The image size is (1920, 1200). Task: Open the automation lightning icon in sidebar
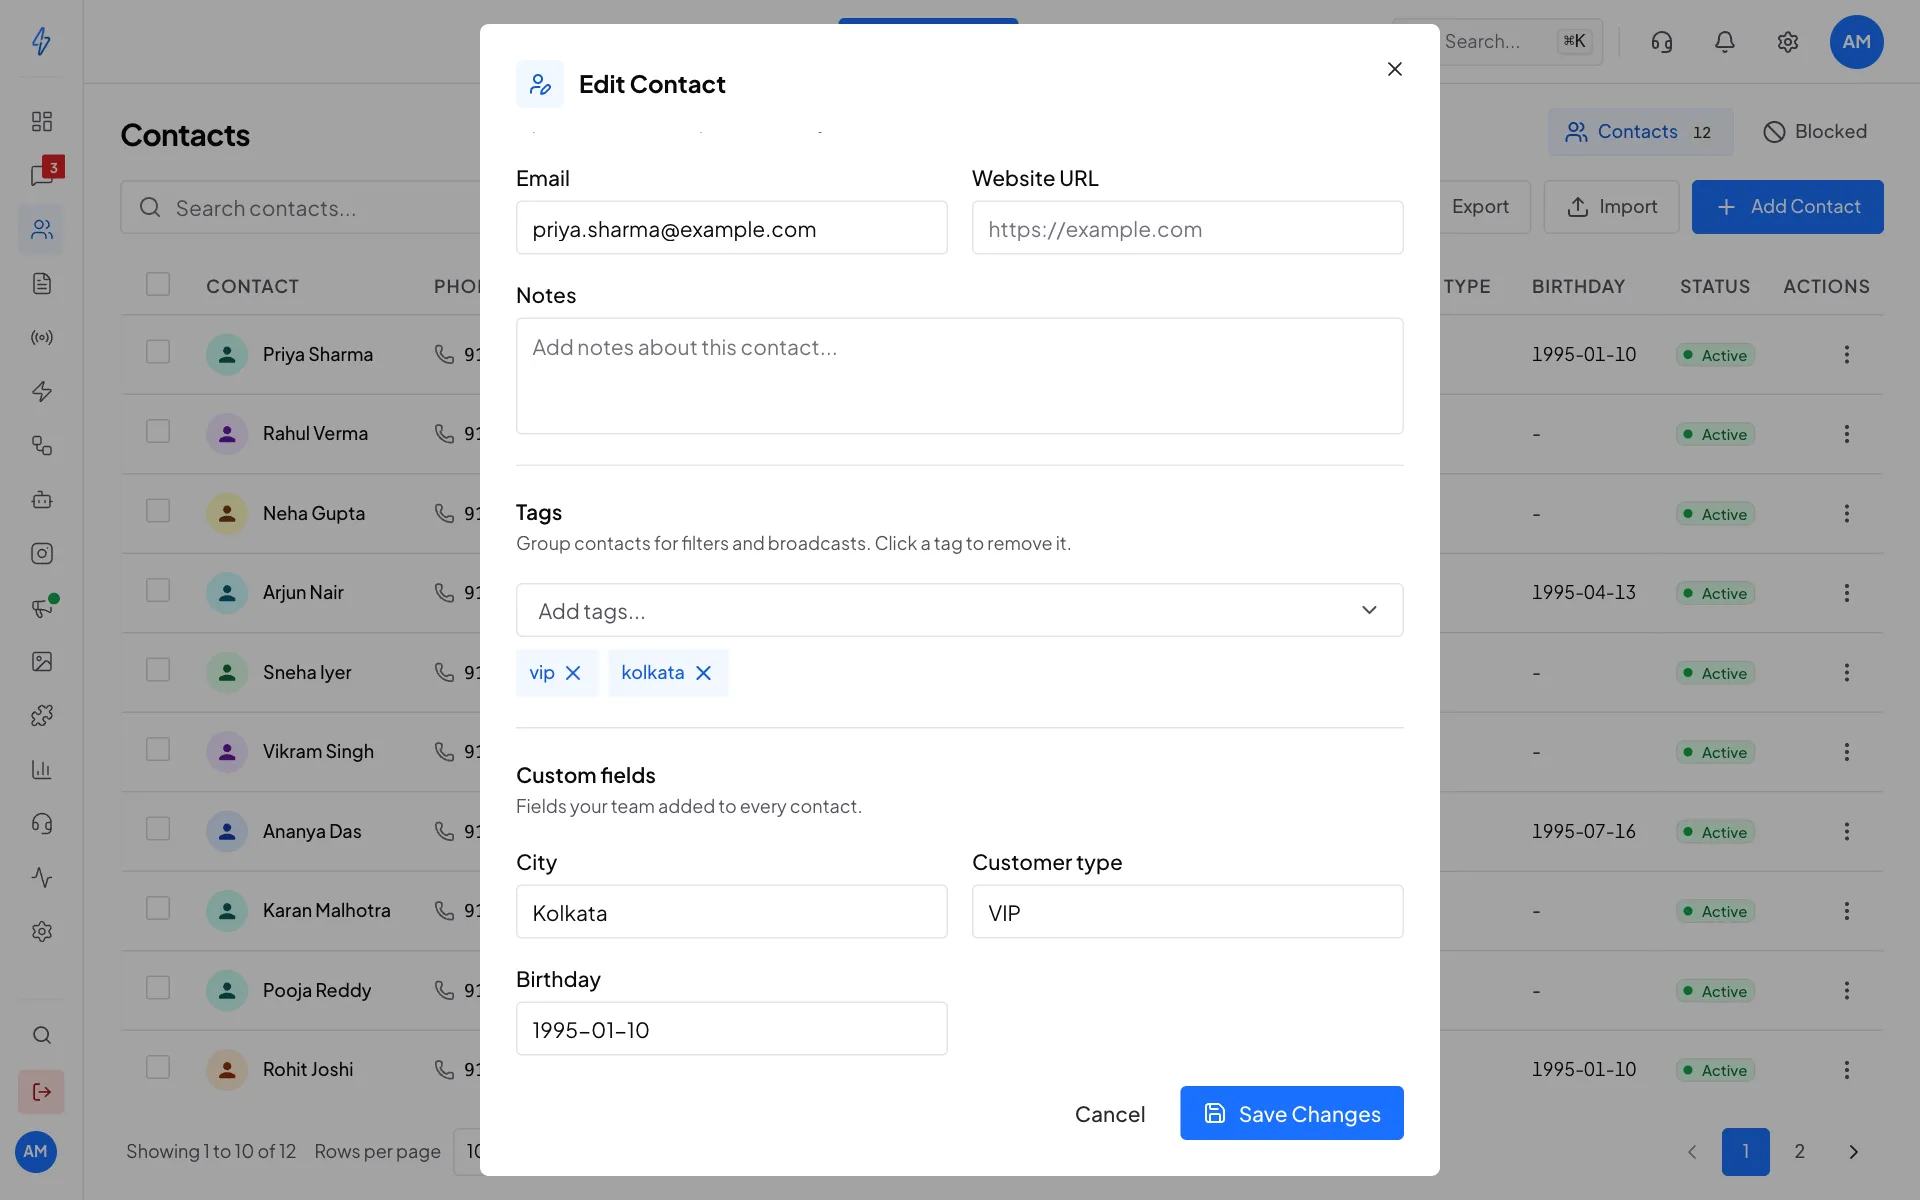tap(41, 392)
